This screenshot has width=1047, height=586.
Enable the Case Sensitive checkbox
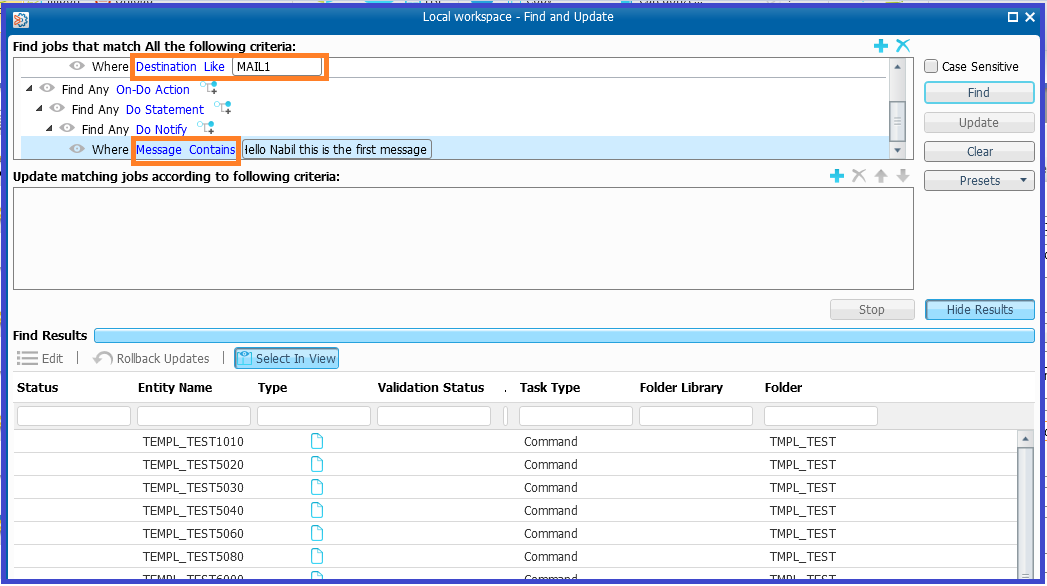(931, 66)
